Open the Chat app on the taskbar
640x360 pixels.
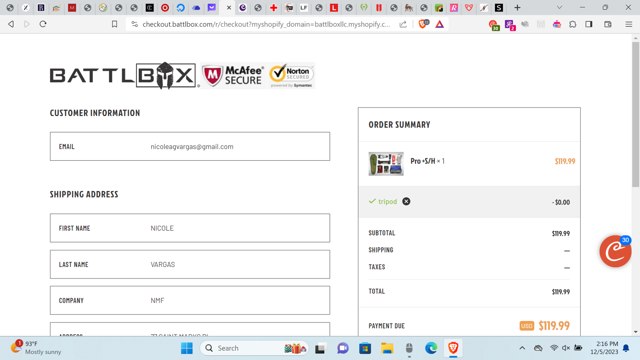[343, 348]
